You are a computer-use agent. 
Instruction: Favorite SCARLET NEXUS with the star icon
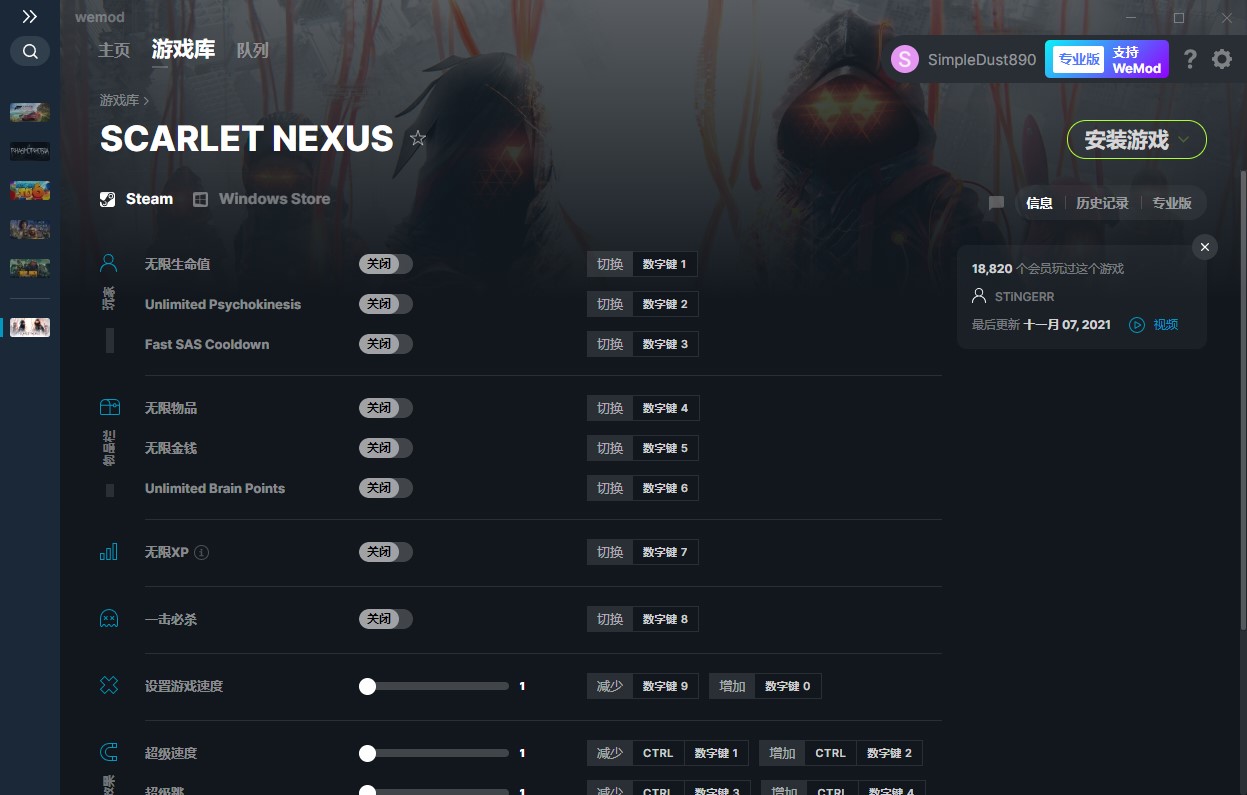coord(418,138)
